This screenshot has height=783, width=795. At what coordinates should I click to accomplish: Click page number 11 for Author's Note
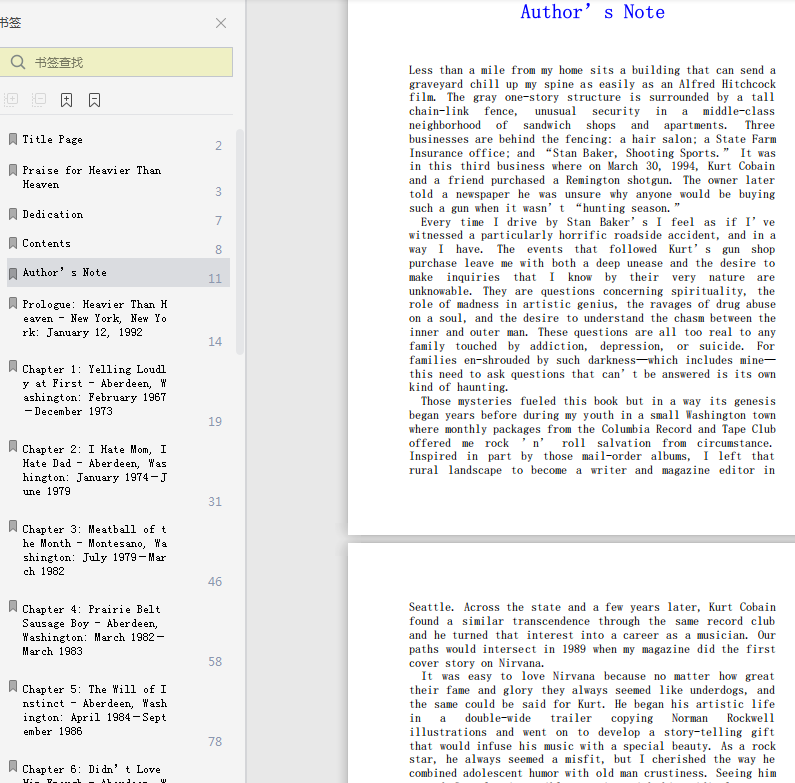(215, 278)
